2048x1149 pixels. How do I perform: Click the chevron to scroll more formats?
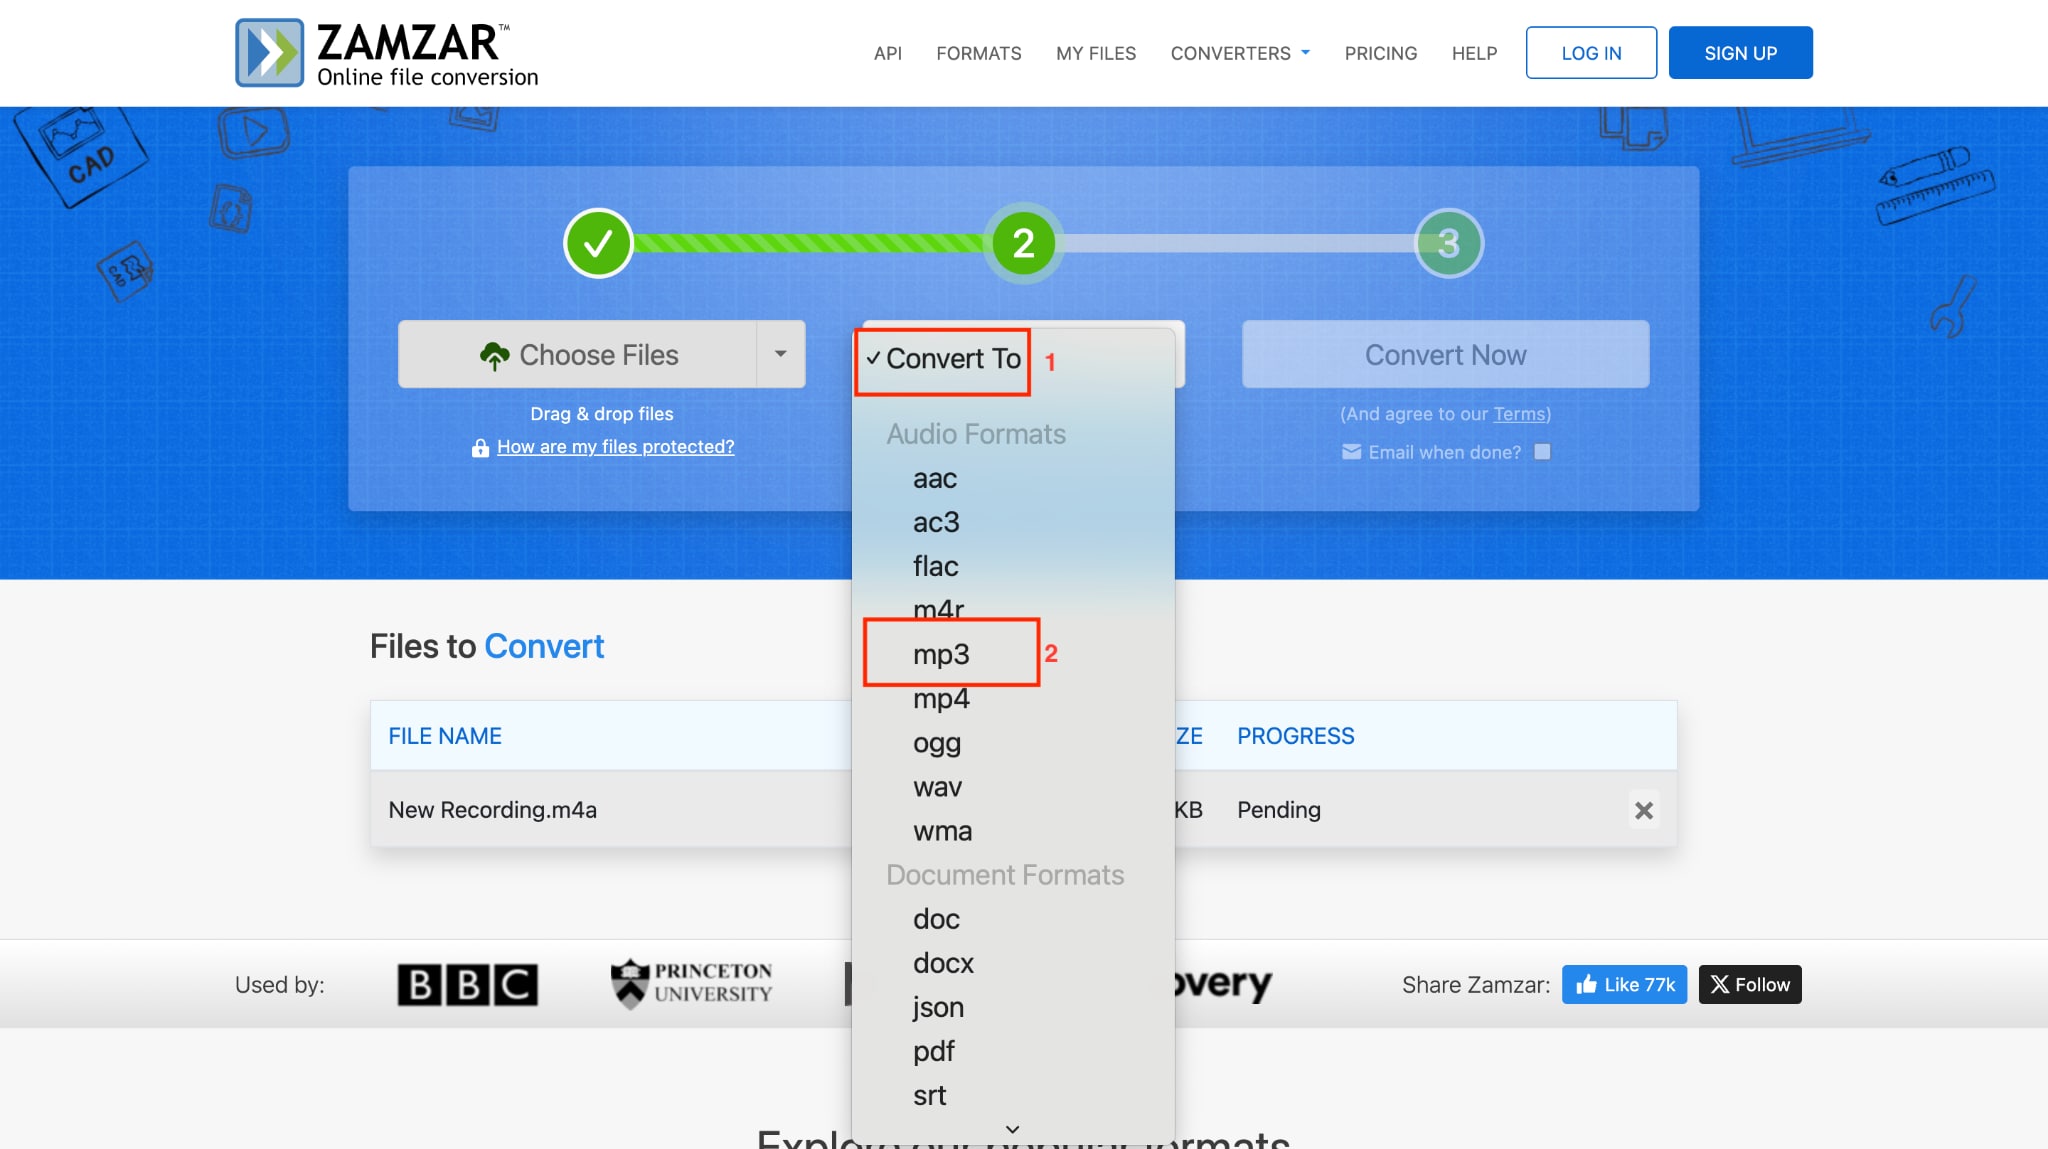click(1011, 1128)
